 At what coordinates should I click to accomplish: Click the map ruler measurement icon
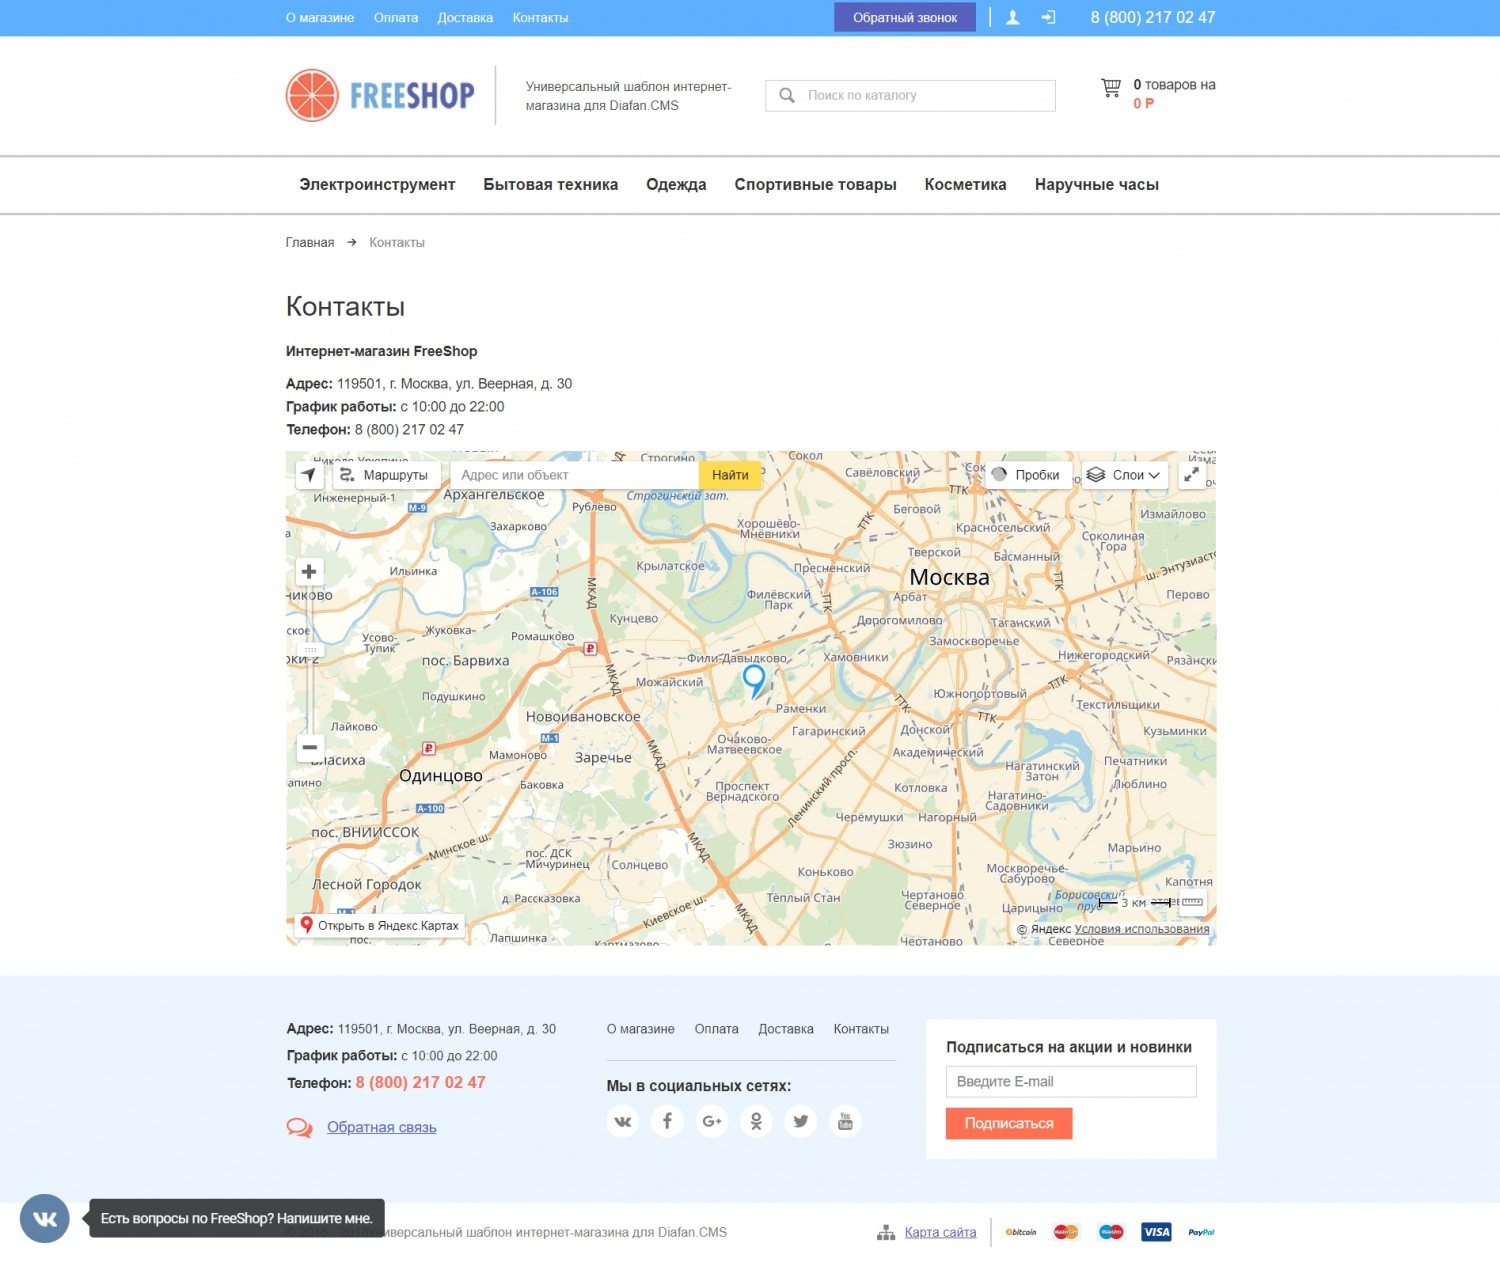click(1192, 902)
